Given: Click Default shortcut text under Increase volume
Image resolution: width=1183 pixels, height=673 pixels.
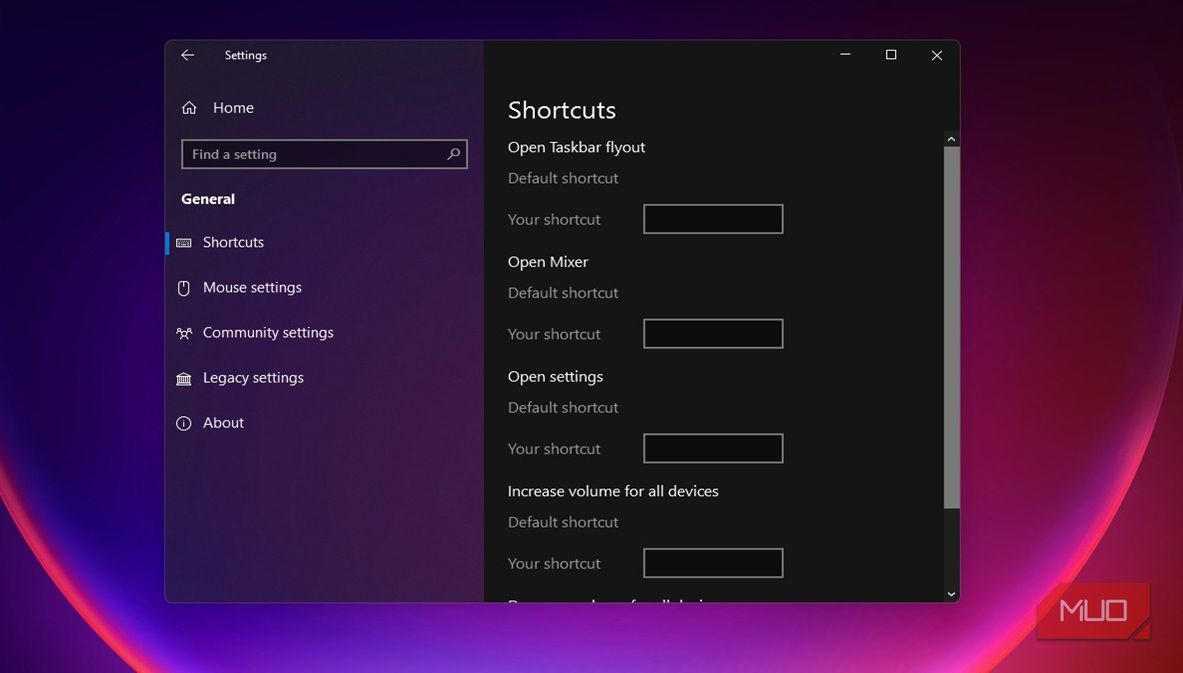Looking at the screenshot, I should 563,522.
